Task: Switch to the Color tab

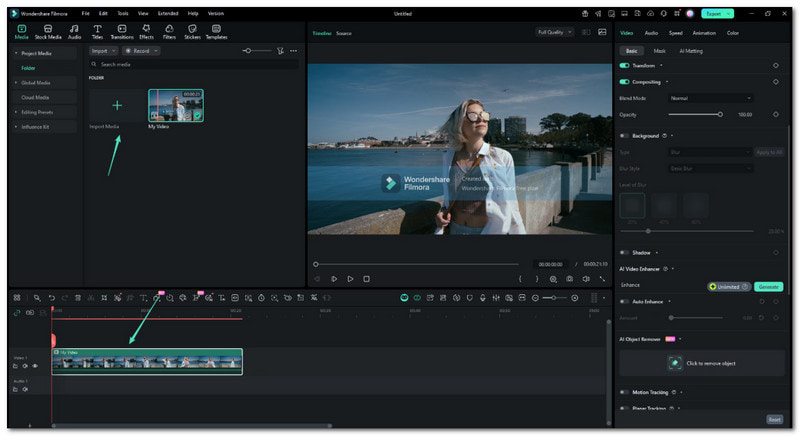Action: (x=733, y=33)
